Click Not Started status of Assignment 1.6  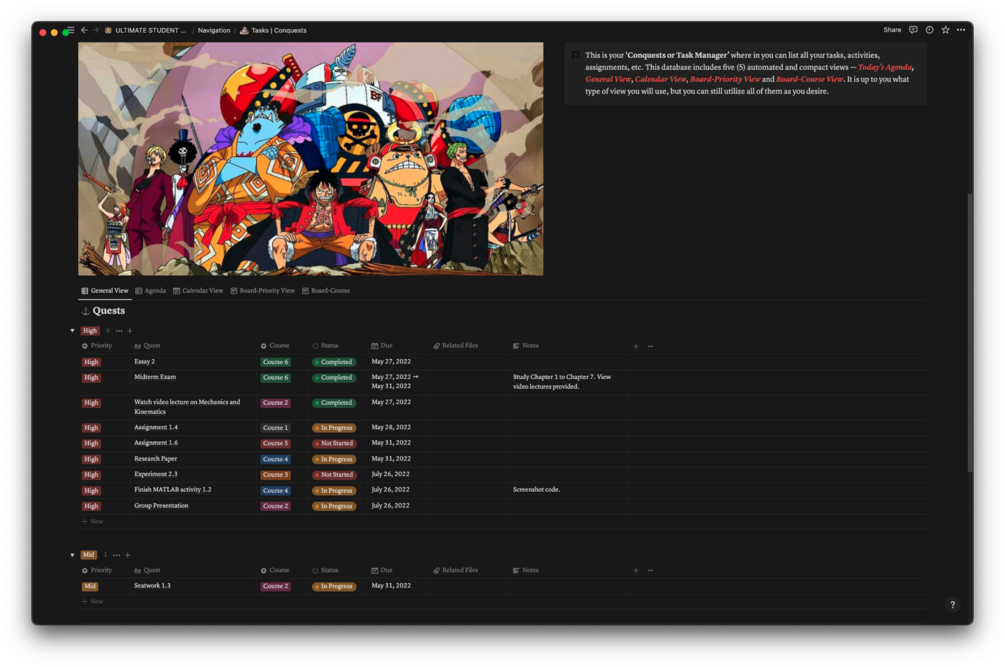pyautogui.click(x=334, y=443)
